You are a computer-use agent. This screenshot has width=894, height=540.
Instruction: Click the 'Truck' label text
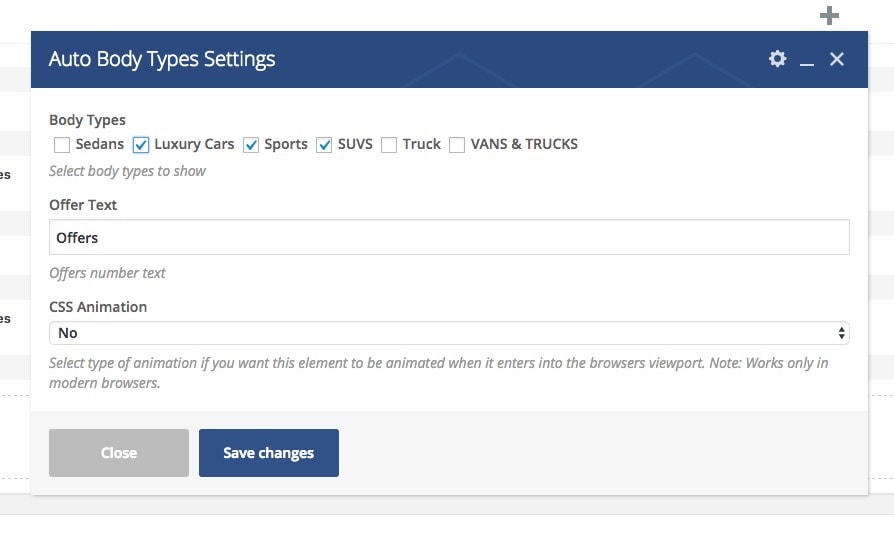[x=421, y=144]
